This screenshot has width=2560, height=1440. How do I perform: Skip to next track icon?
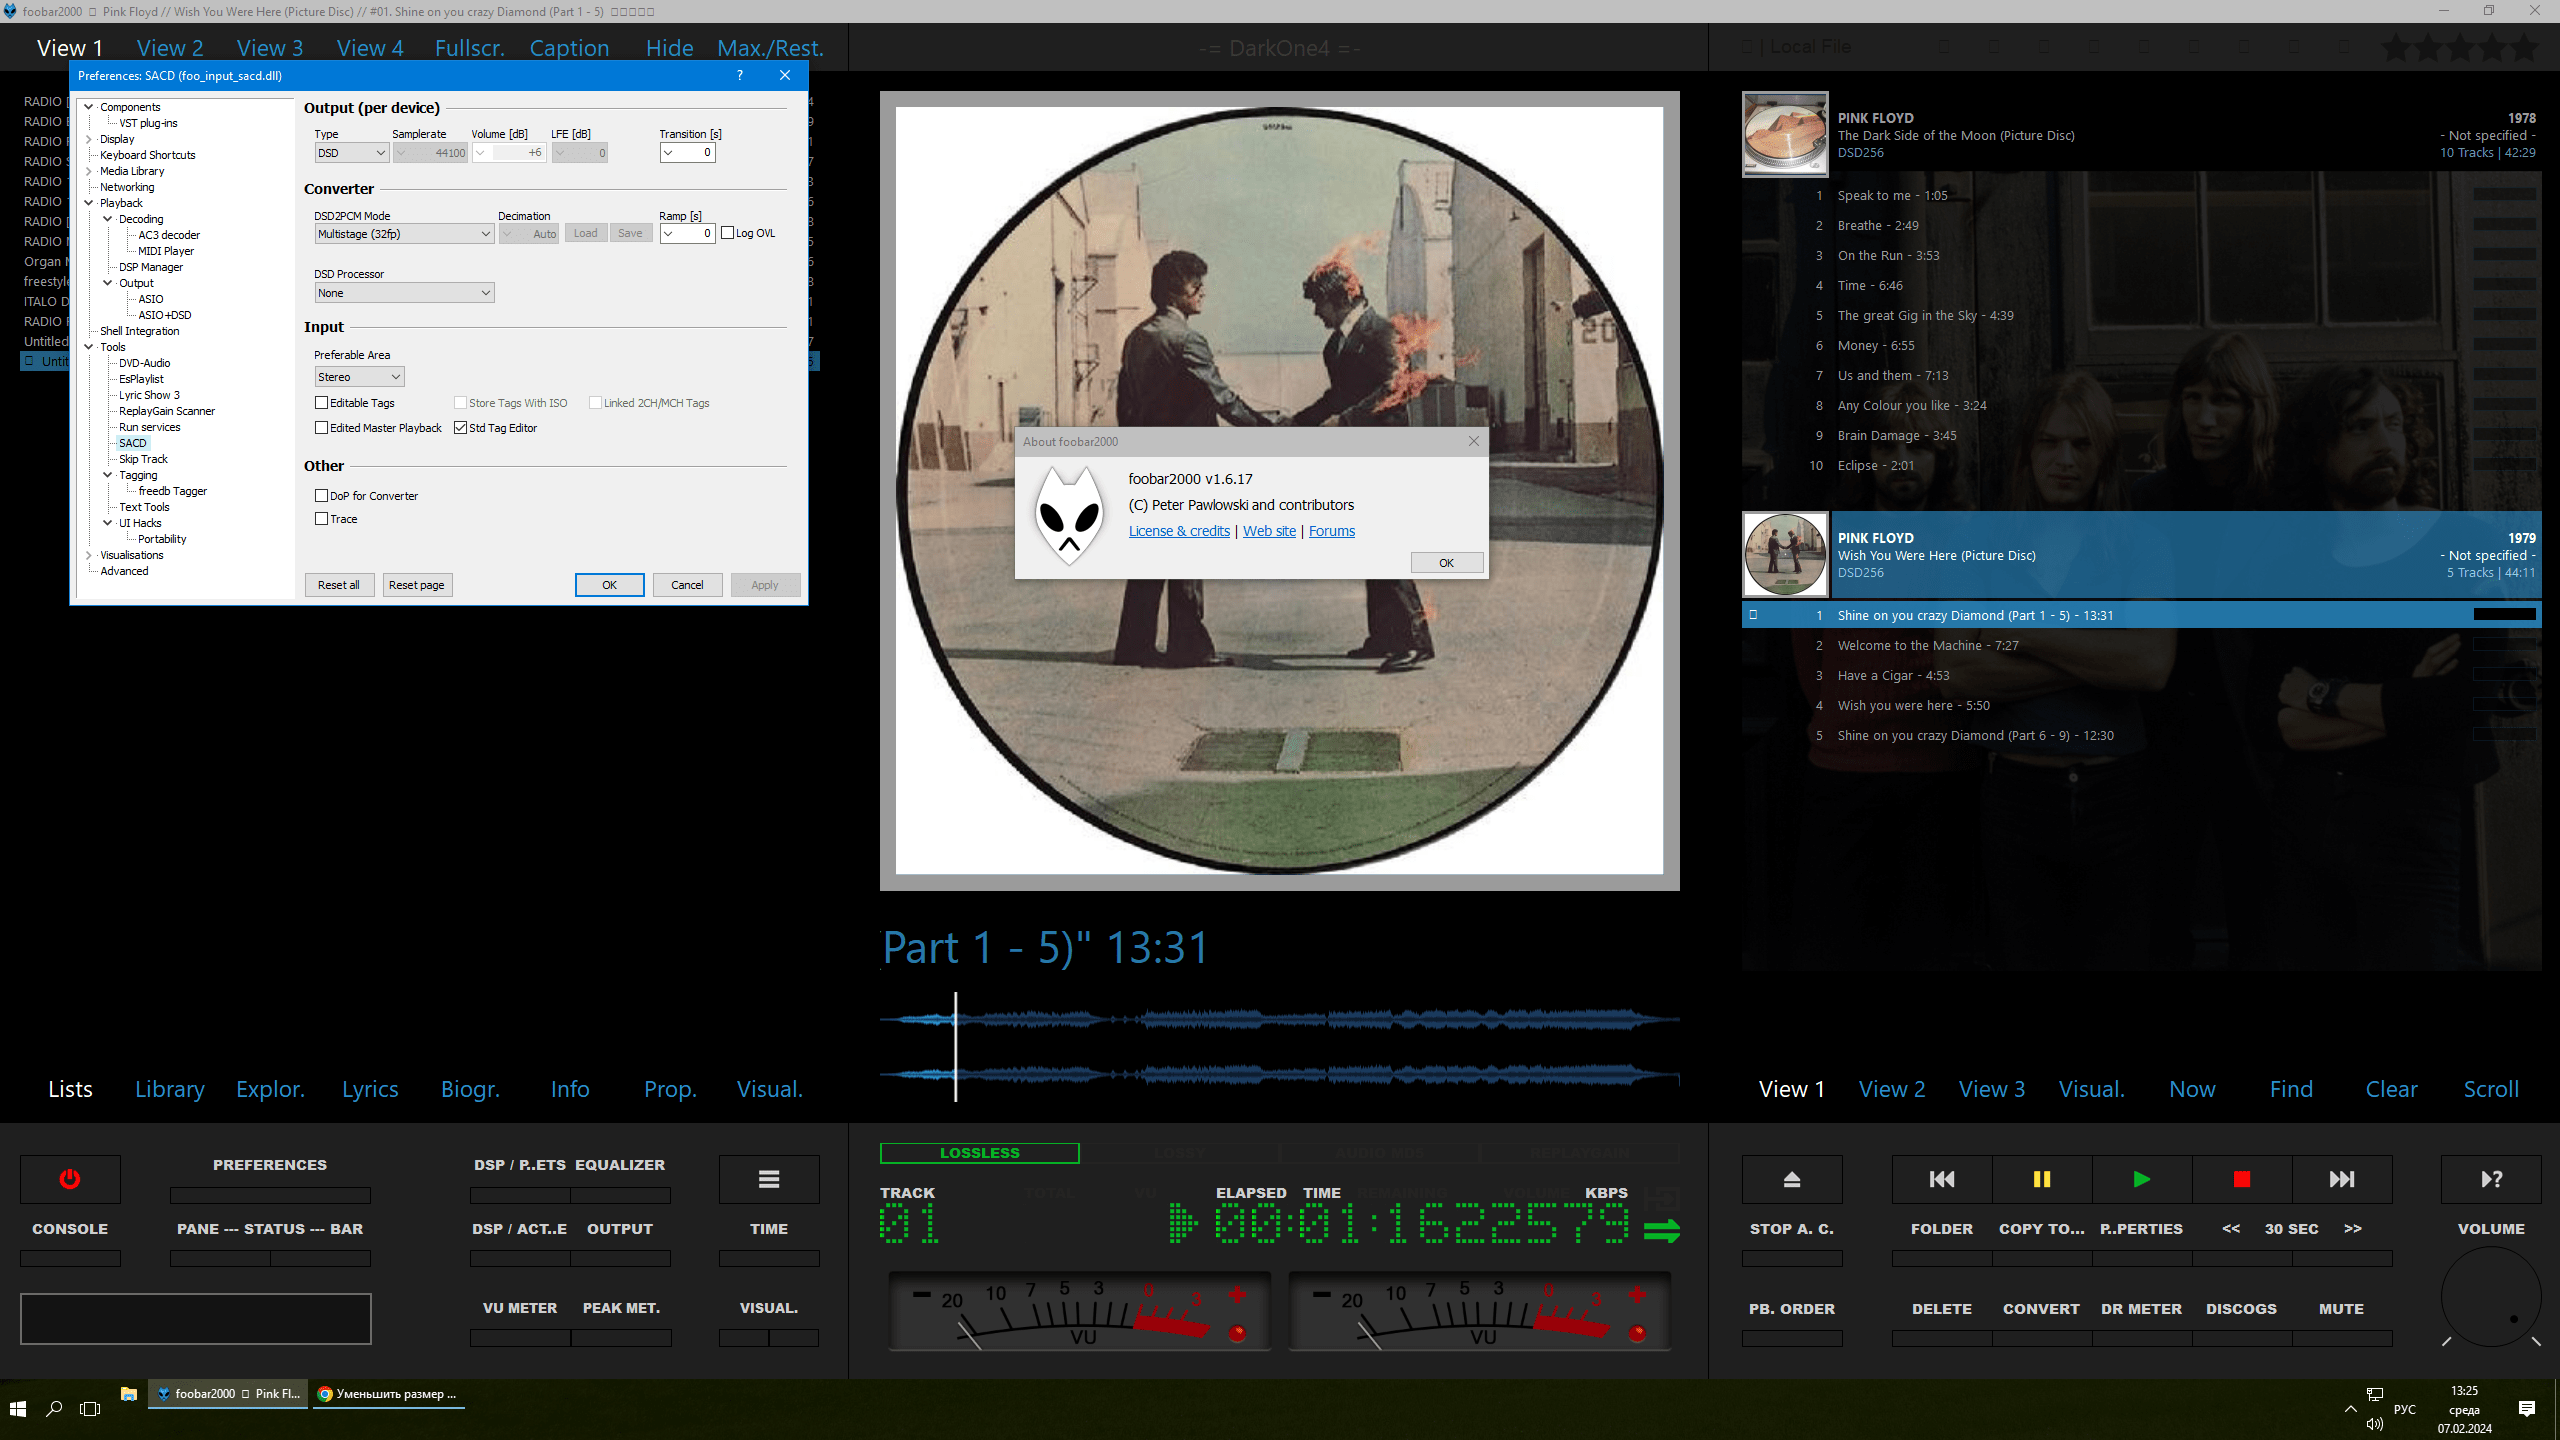pyautogui.click(x=2341, y=1179)
